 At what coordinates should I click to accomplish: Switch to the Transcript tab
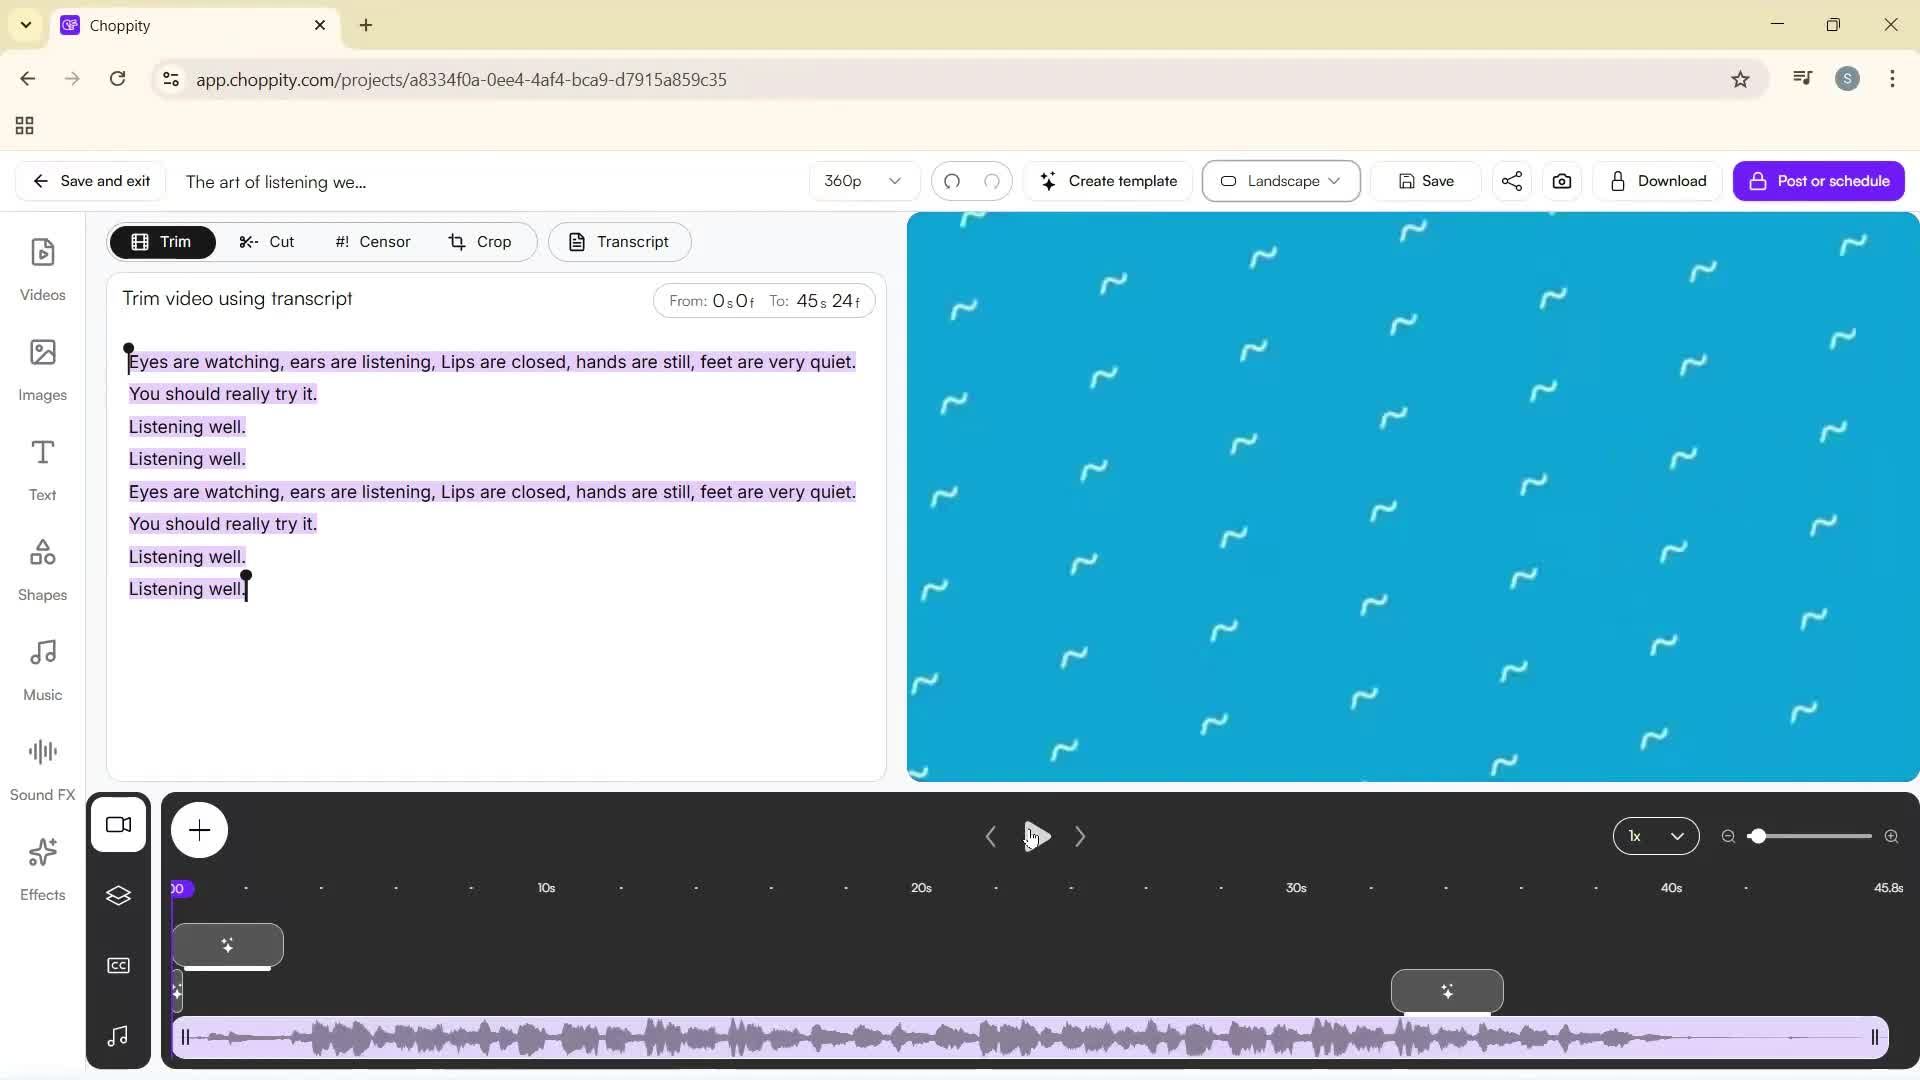(x=620, y=241)
